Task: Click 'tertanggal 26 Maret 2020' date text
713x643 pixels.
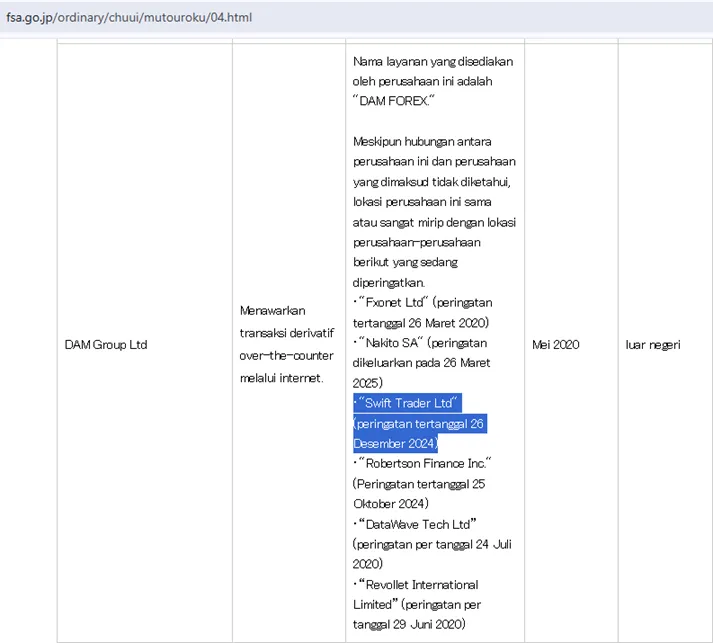Action: coord(421,323)
